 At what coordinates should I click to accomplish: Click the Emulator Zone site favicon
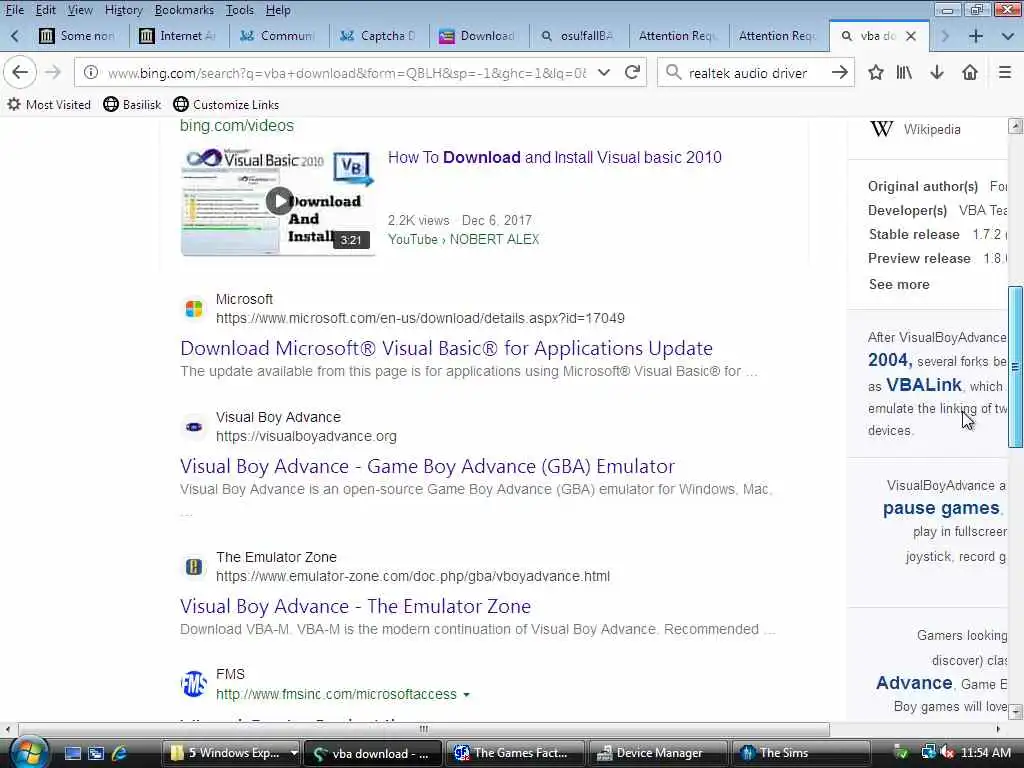pyautogui.click(x=194, y=566)
